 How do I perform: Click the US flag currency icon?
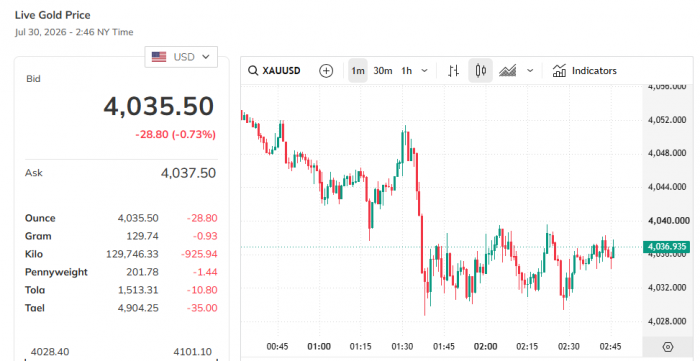tap(159, 57)
